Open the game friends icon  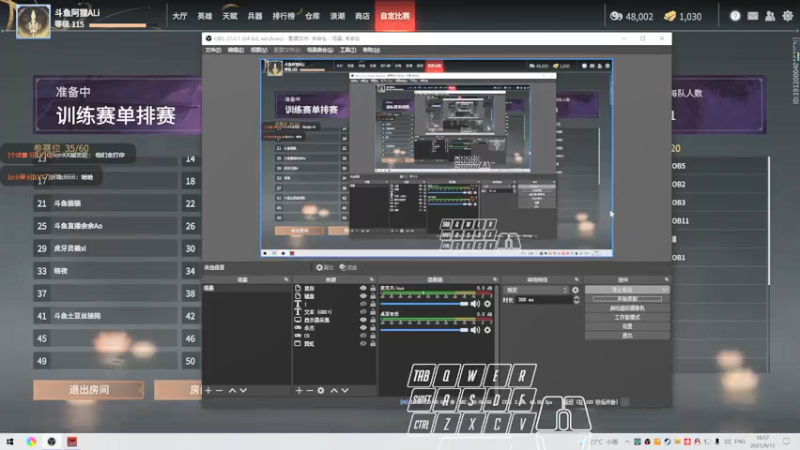coord(770,16)
